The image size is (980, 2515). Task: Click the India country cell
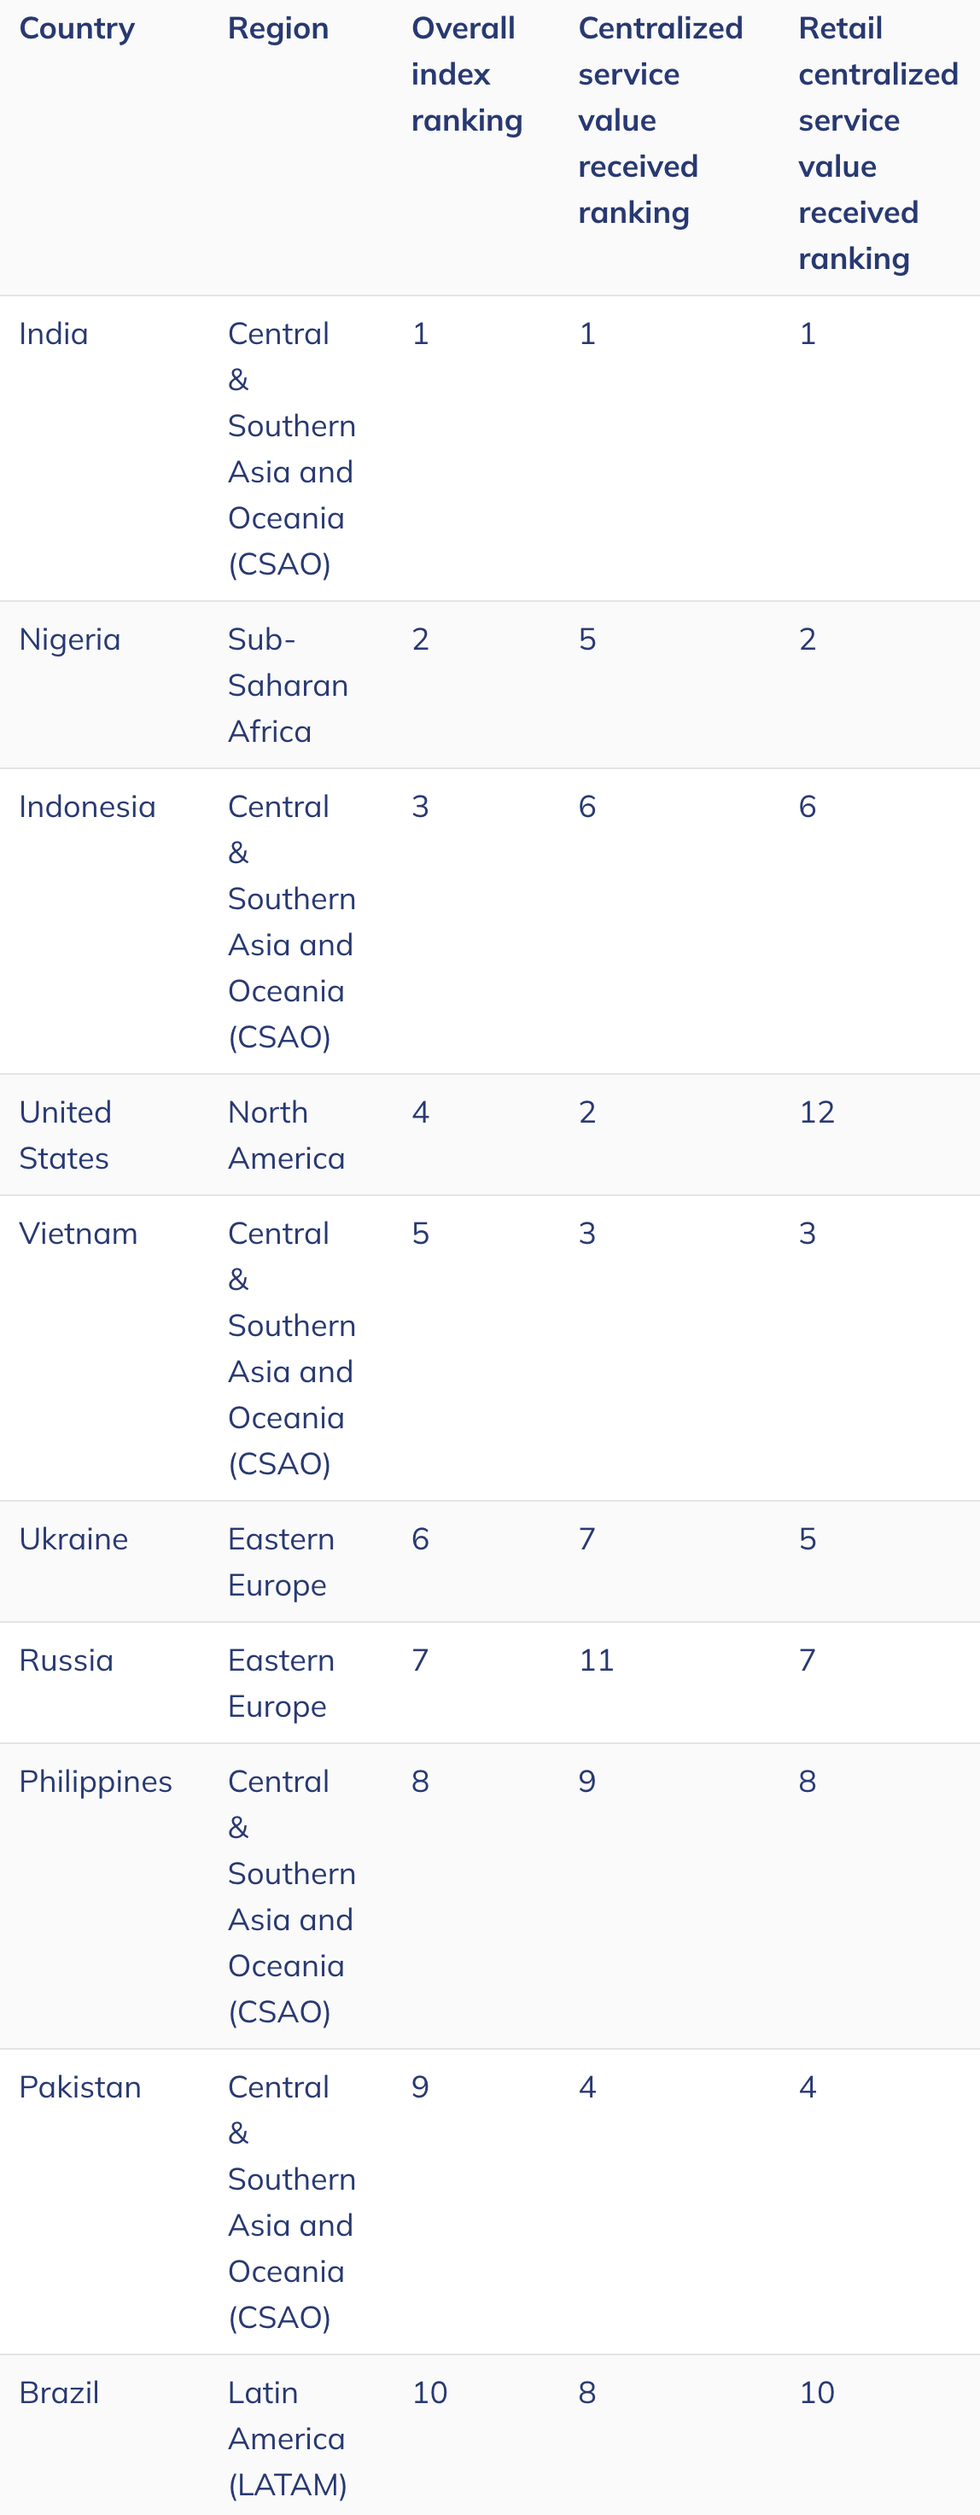click(54, 334)
